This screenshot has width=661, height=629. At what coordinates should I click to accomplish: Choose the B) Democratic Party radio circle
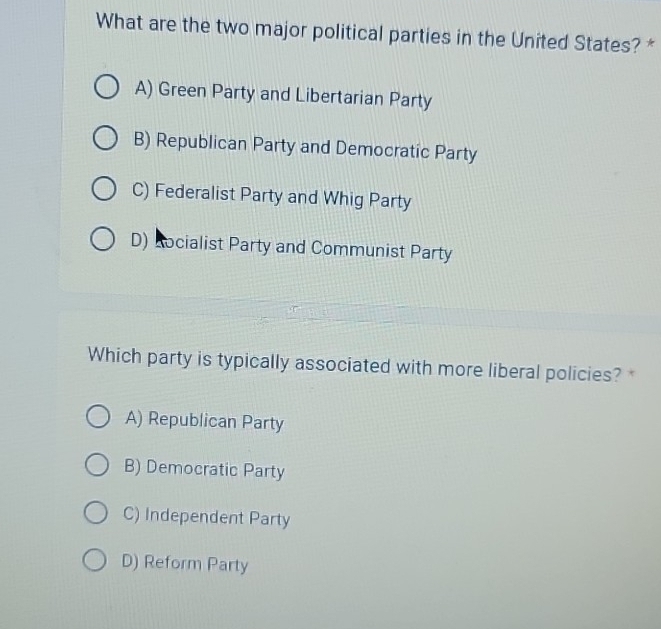97,465
